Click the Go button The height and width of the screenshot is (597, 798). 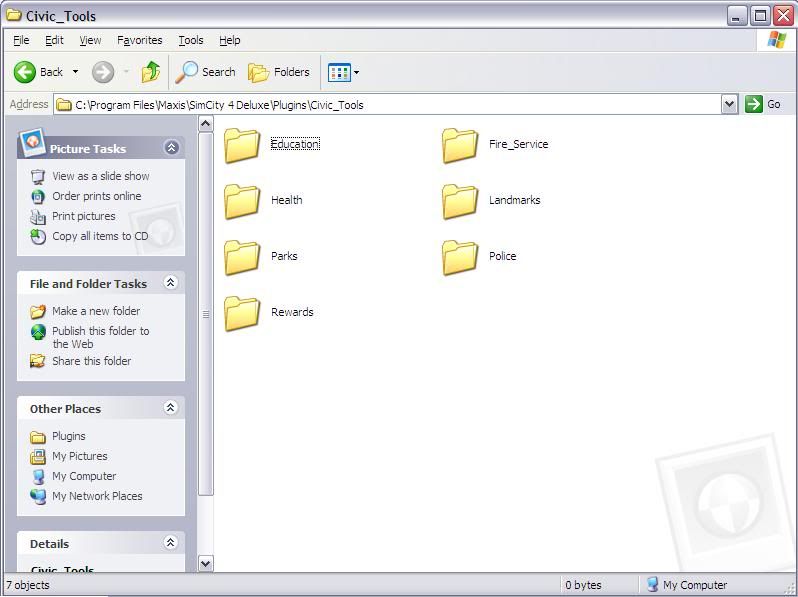[x=763, y=104]
